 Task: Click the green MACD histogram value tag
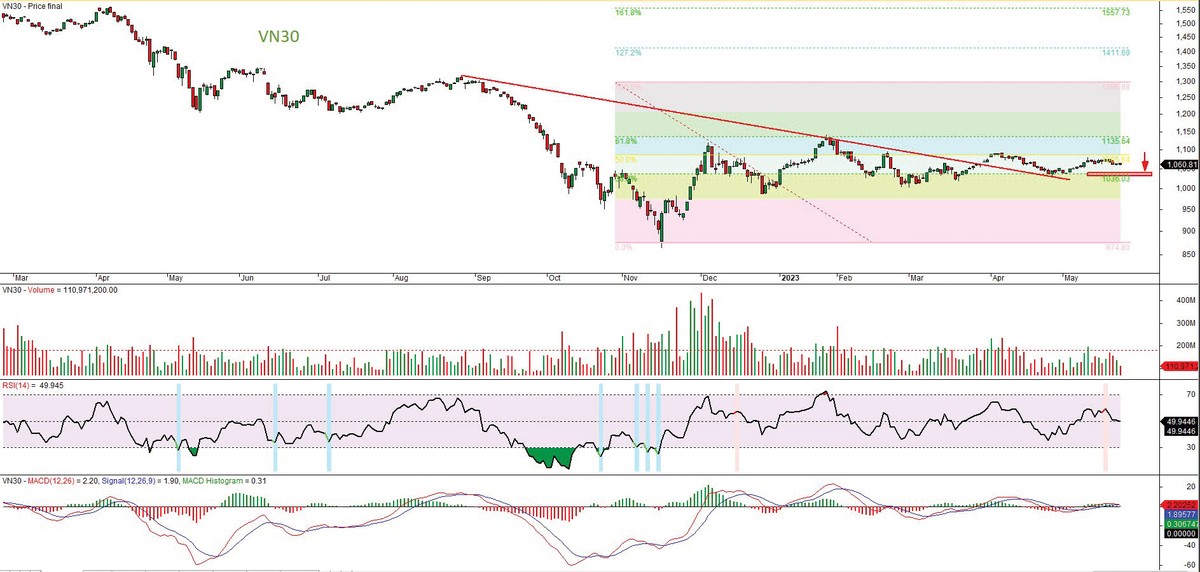point(1180,495)
